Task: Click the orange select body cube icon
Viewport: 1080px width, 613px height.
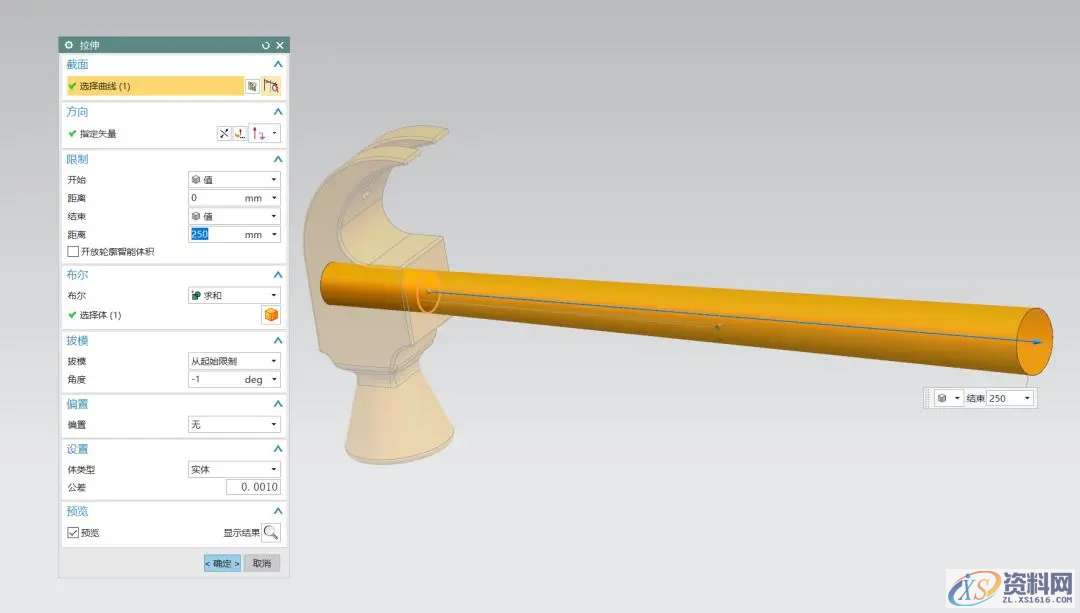Action: pyautogui.click(x=270, y=315)
